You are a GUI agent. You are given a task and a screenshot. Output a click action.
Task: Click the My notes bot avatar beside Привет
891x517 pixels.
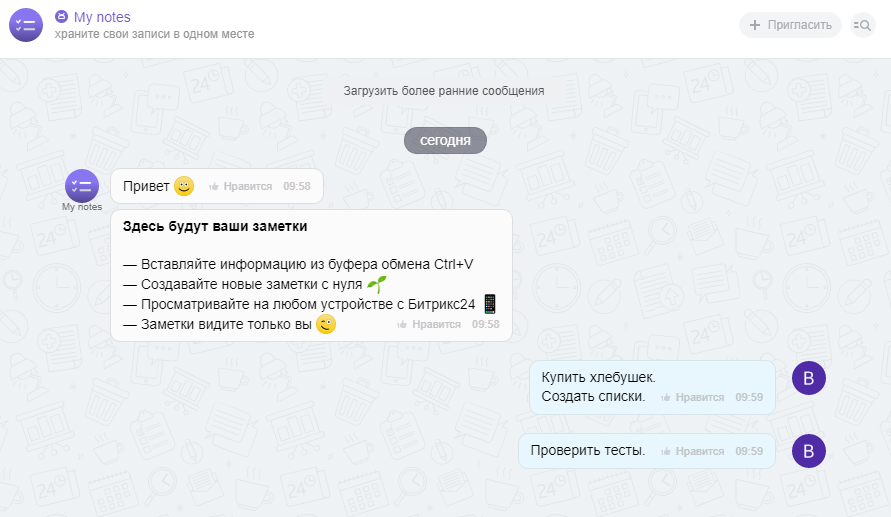[x=82, y=186]
